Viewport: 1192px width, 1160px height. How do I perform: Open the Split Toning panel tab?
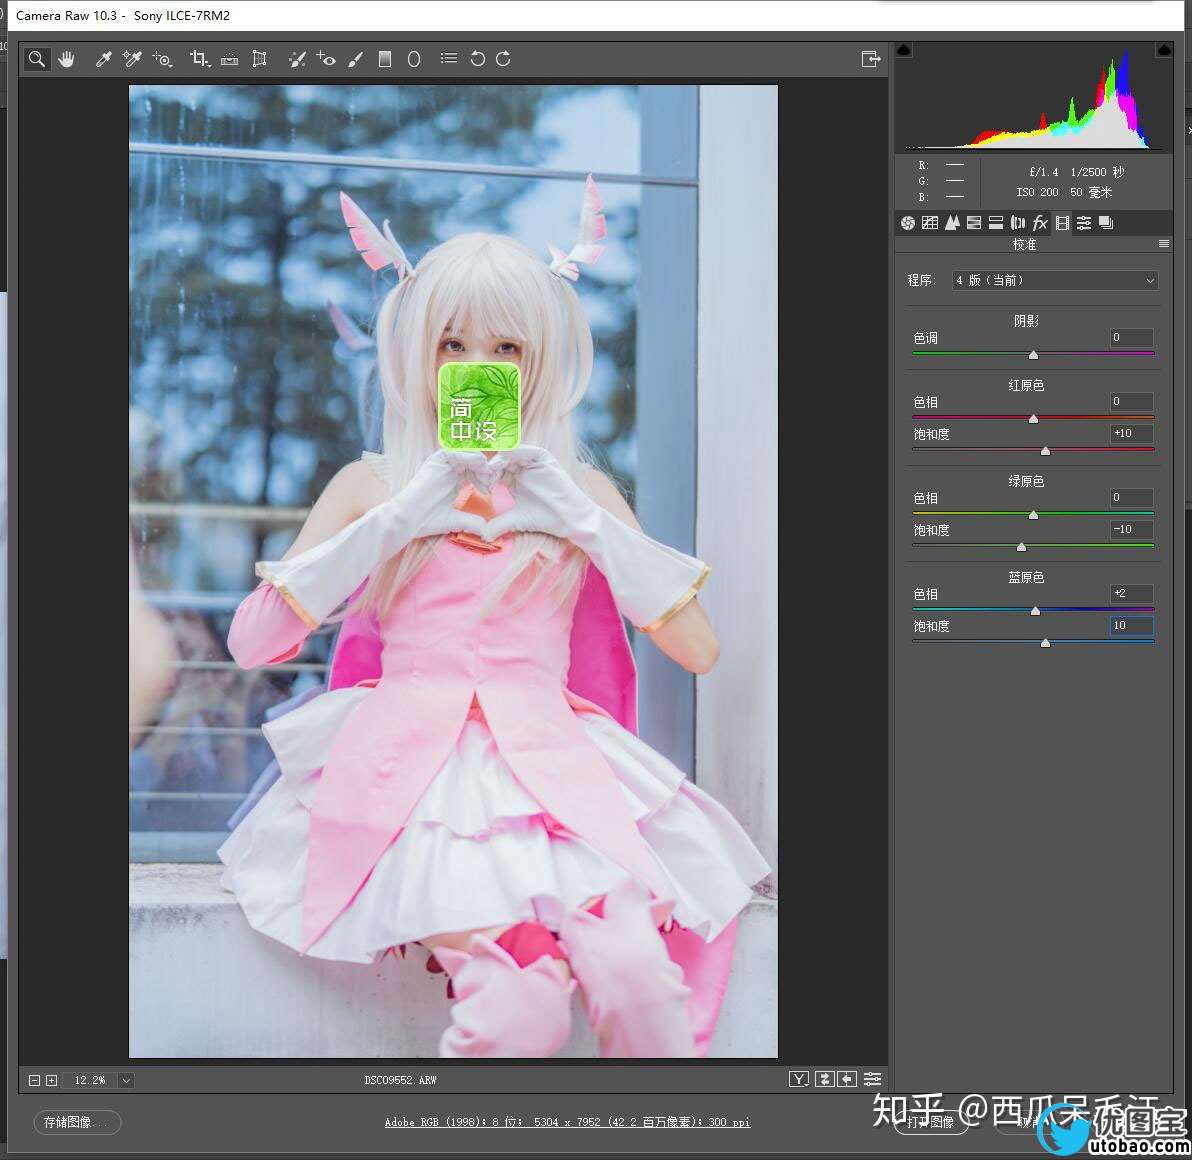click(996, 223)
